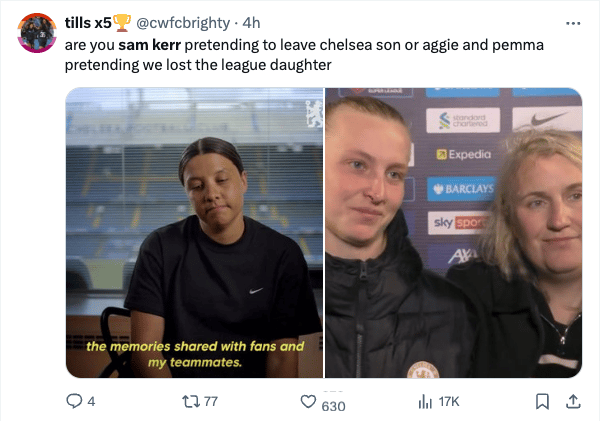Repost the tweet using the retweet icon
Viewport: 600px width, 421px height.
[x=190, y=401]
